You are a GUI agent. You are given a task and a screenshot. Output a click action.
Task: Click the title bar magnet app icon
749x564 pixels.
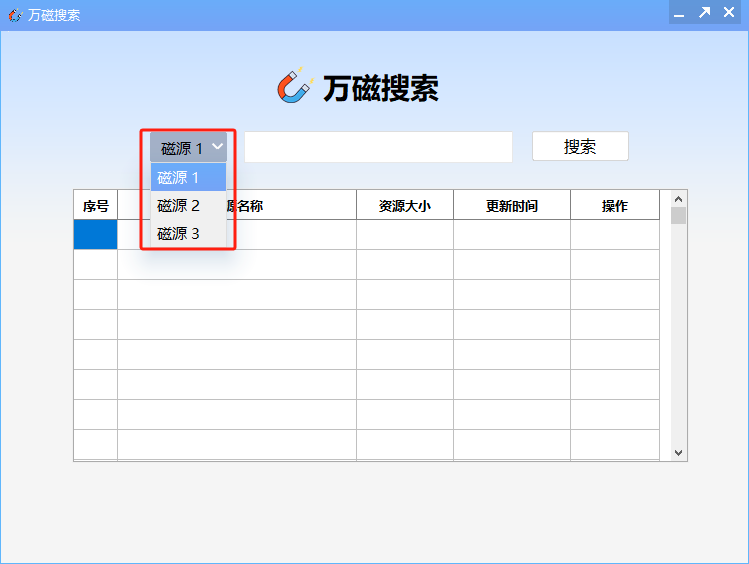pyautogui.click(x=15, y=15)
